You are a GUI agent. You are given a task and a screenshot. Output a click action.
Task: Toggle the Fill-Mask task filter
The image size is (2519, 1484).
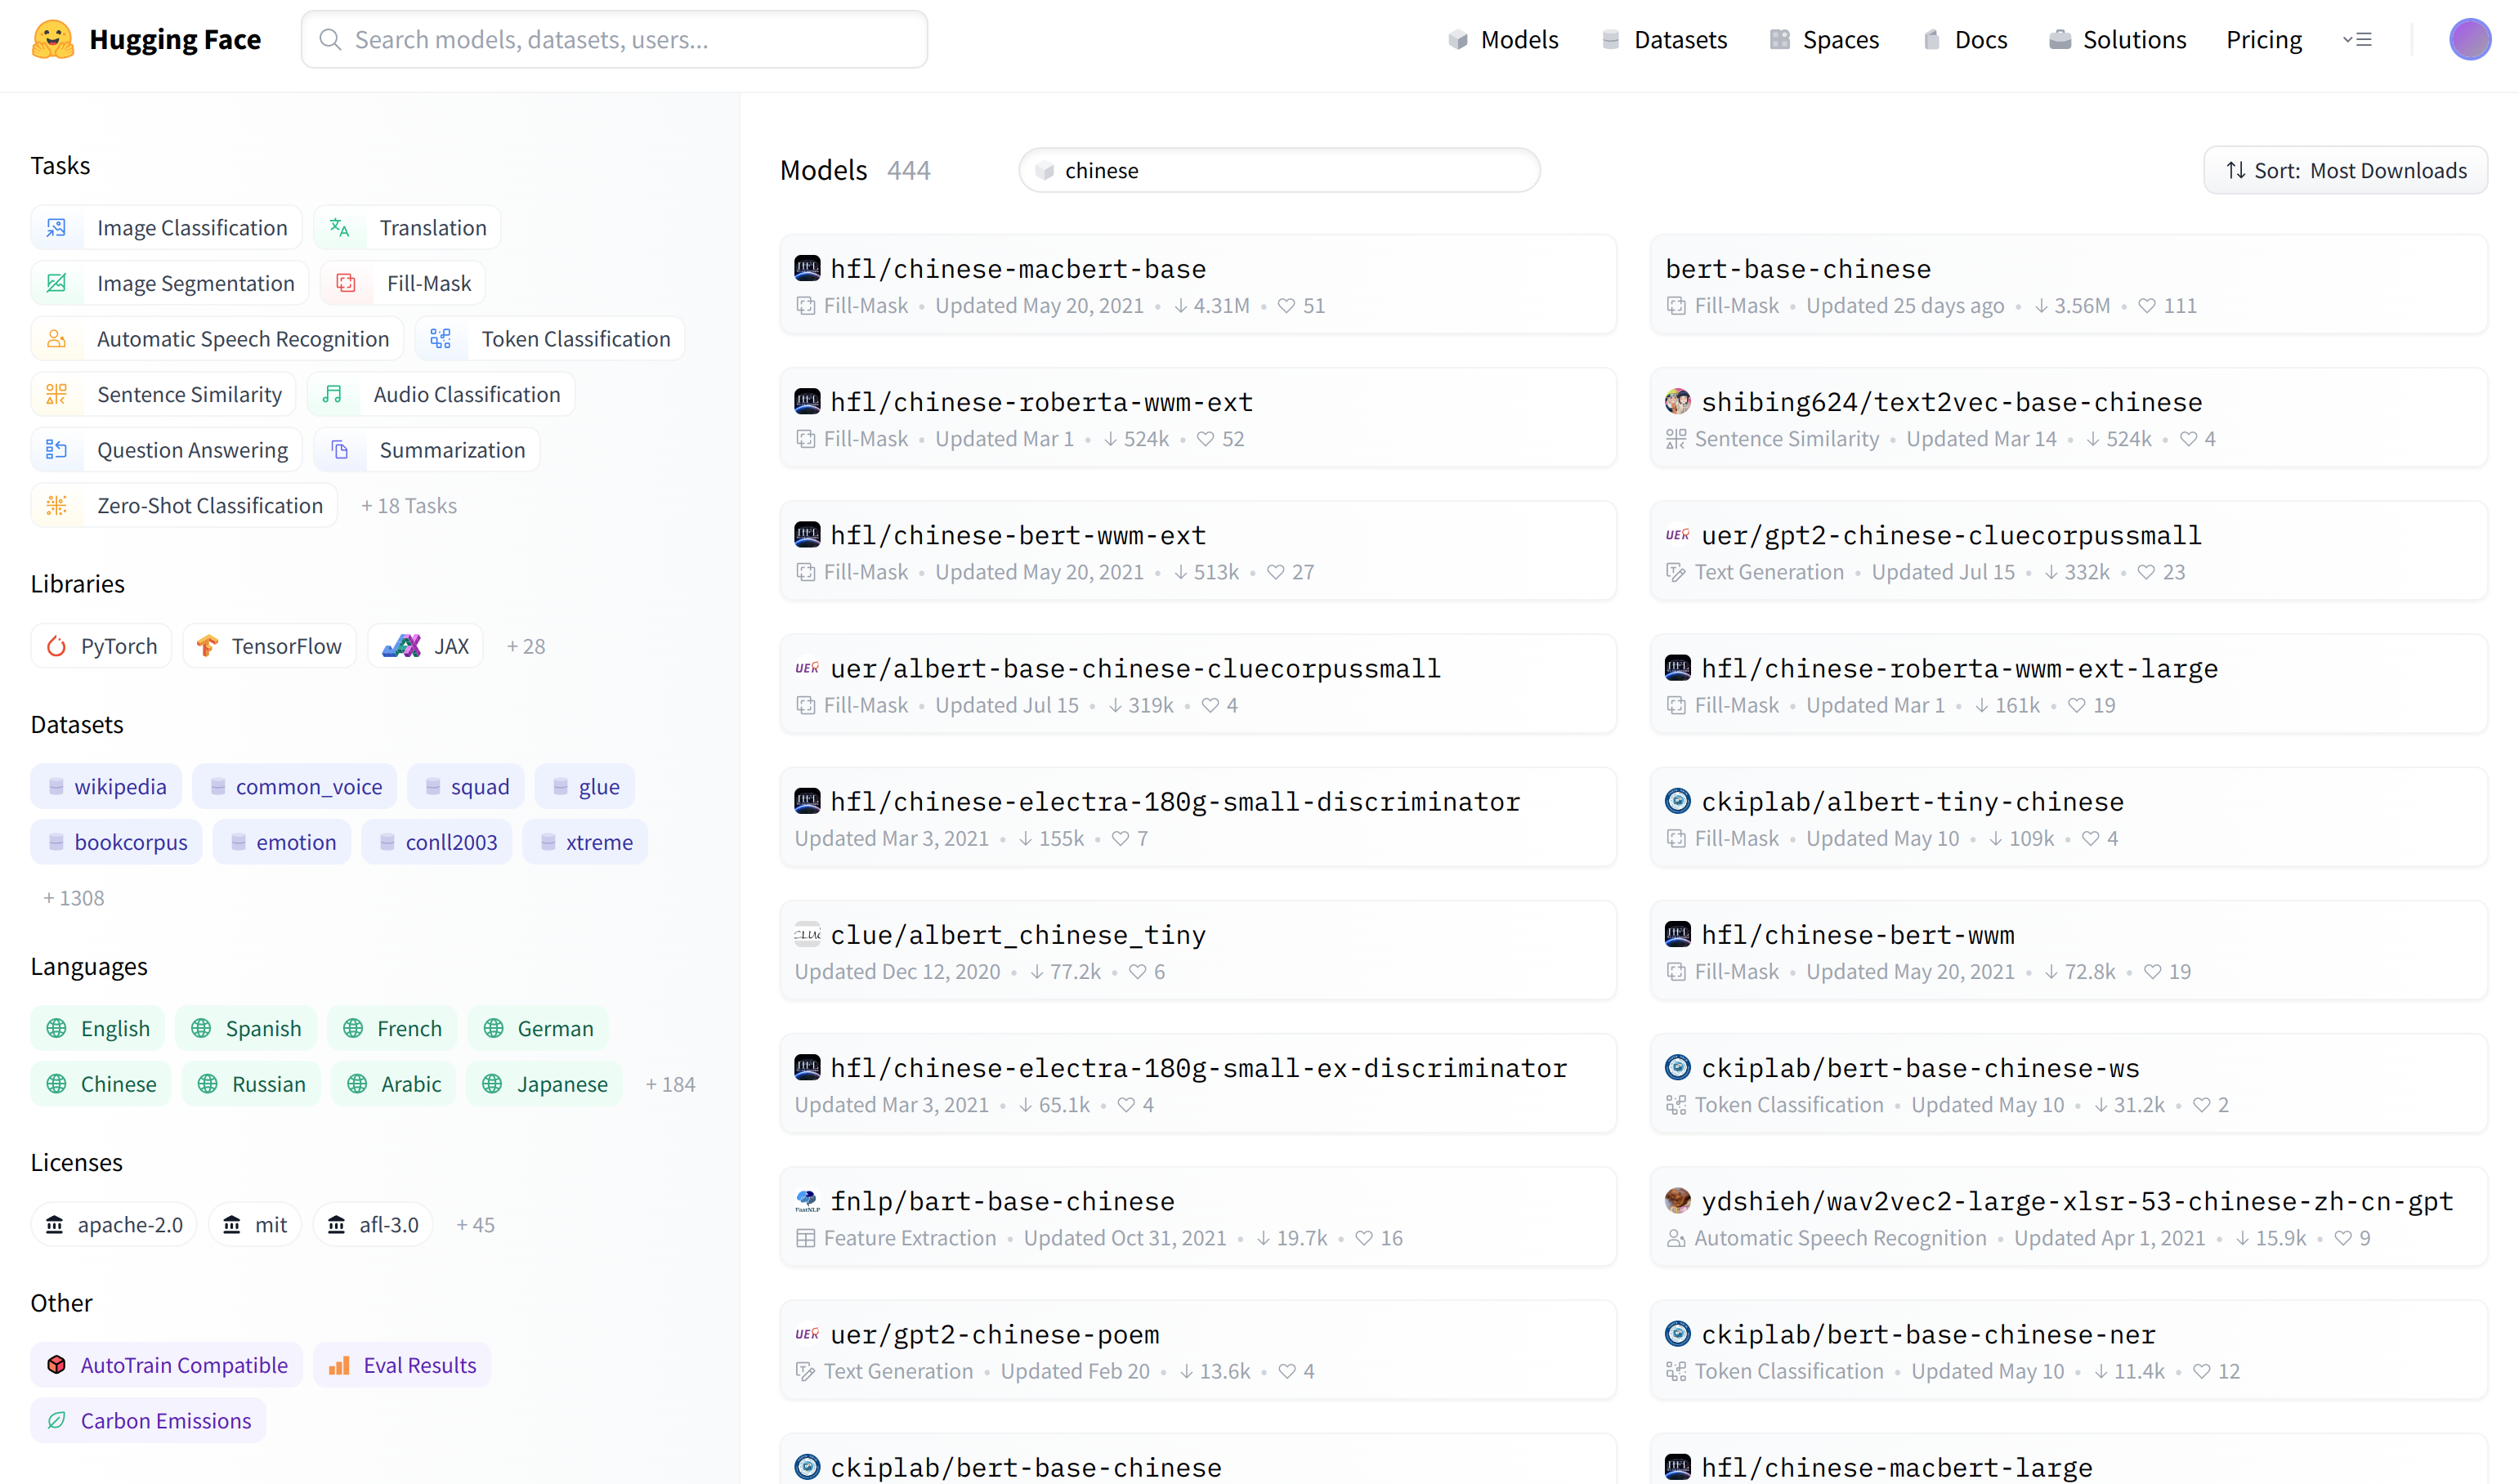(x=403, y=283)
